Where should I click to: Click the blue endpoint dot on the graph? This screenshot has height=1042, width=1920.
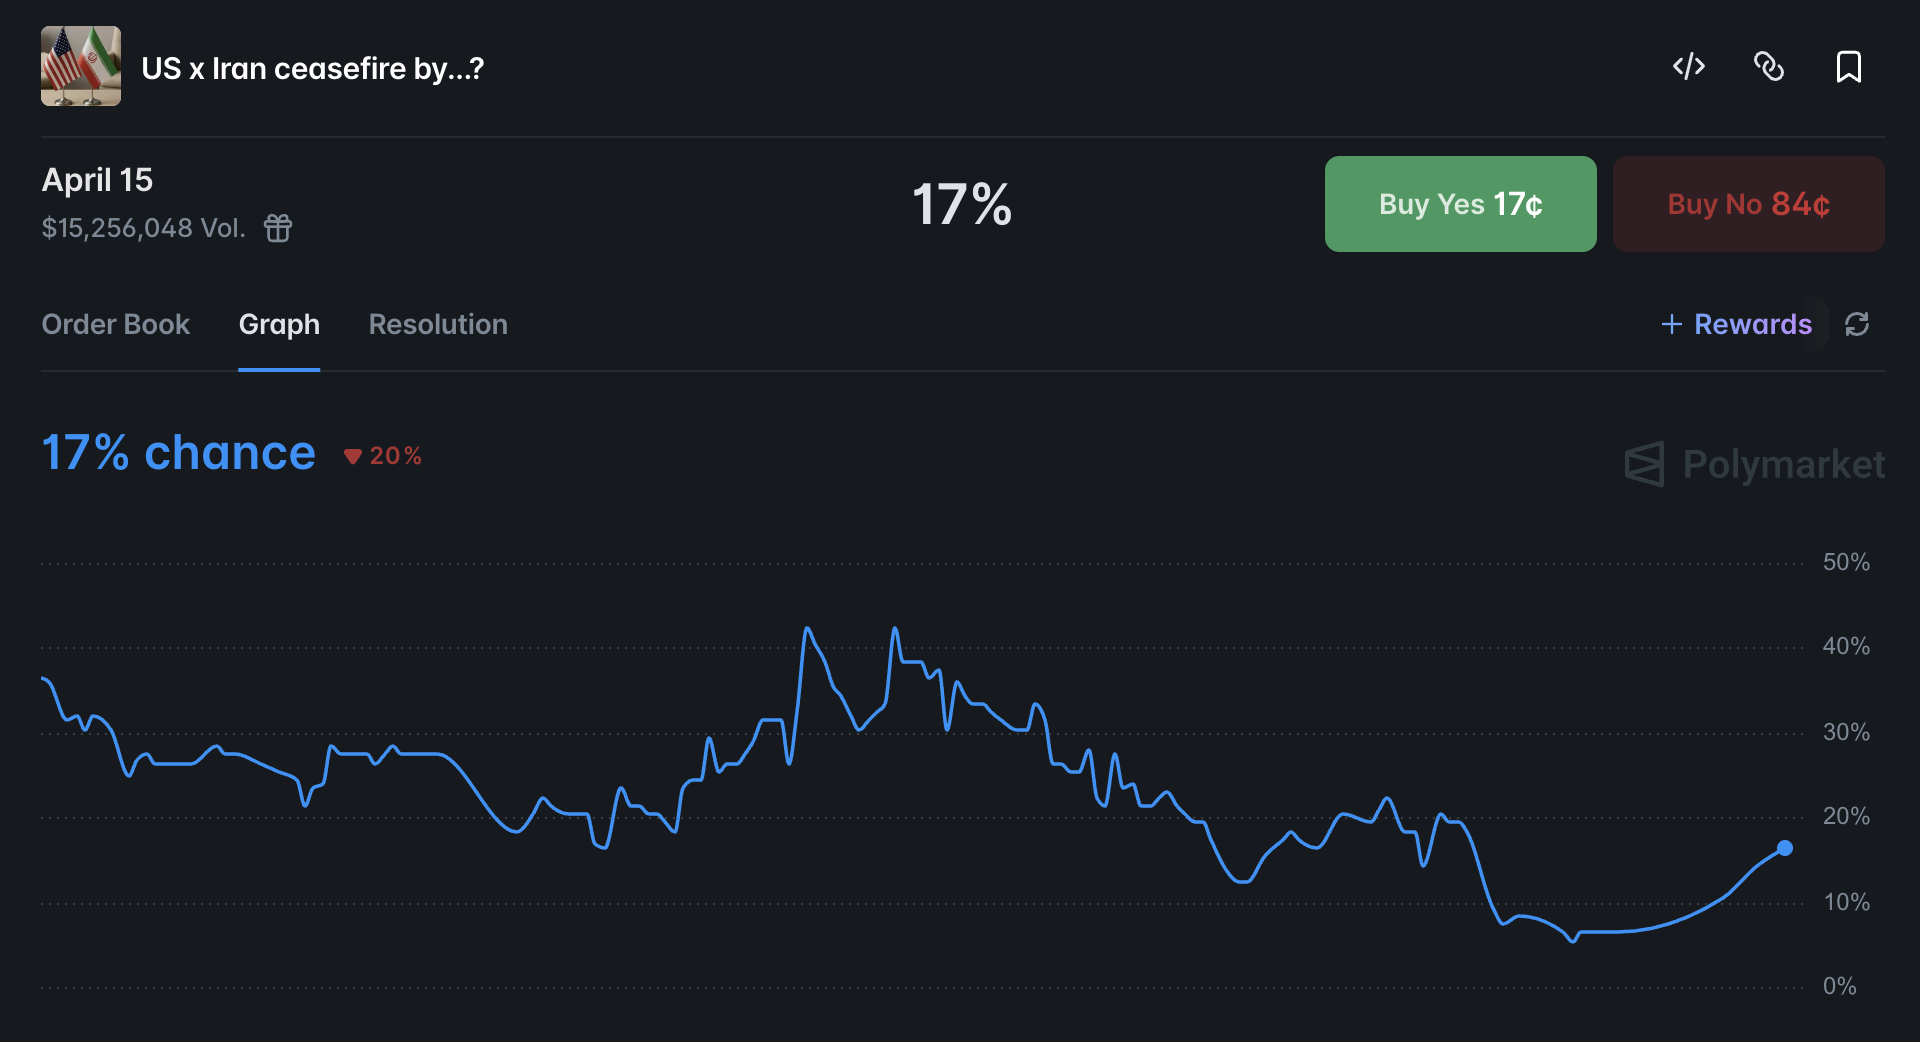click(x=1784, y=848)
